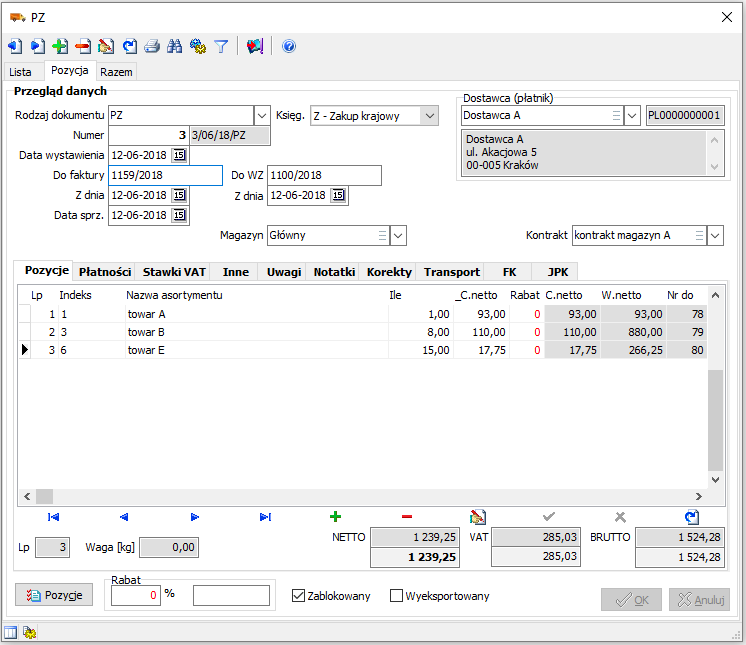Click the refresh icon in top toolbar
This screenshot has height=645, width=746.
129,46
